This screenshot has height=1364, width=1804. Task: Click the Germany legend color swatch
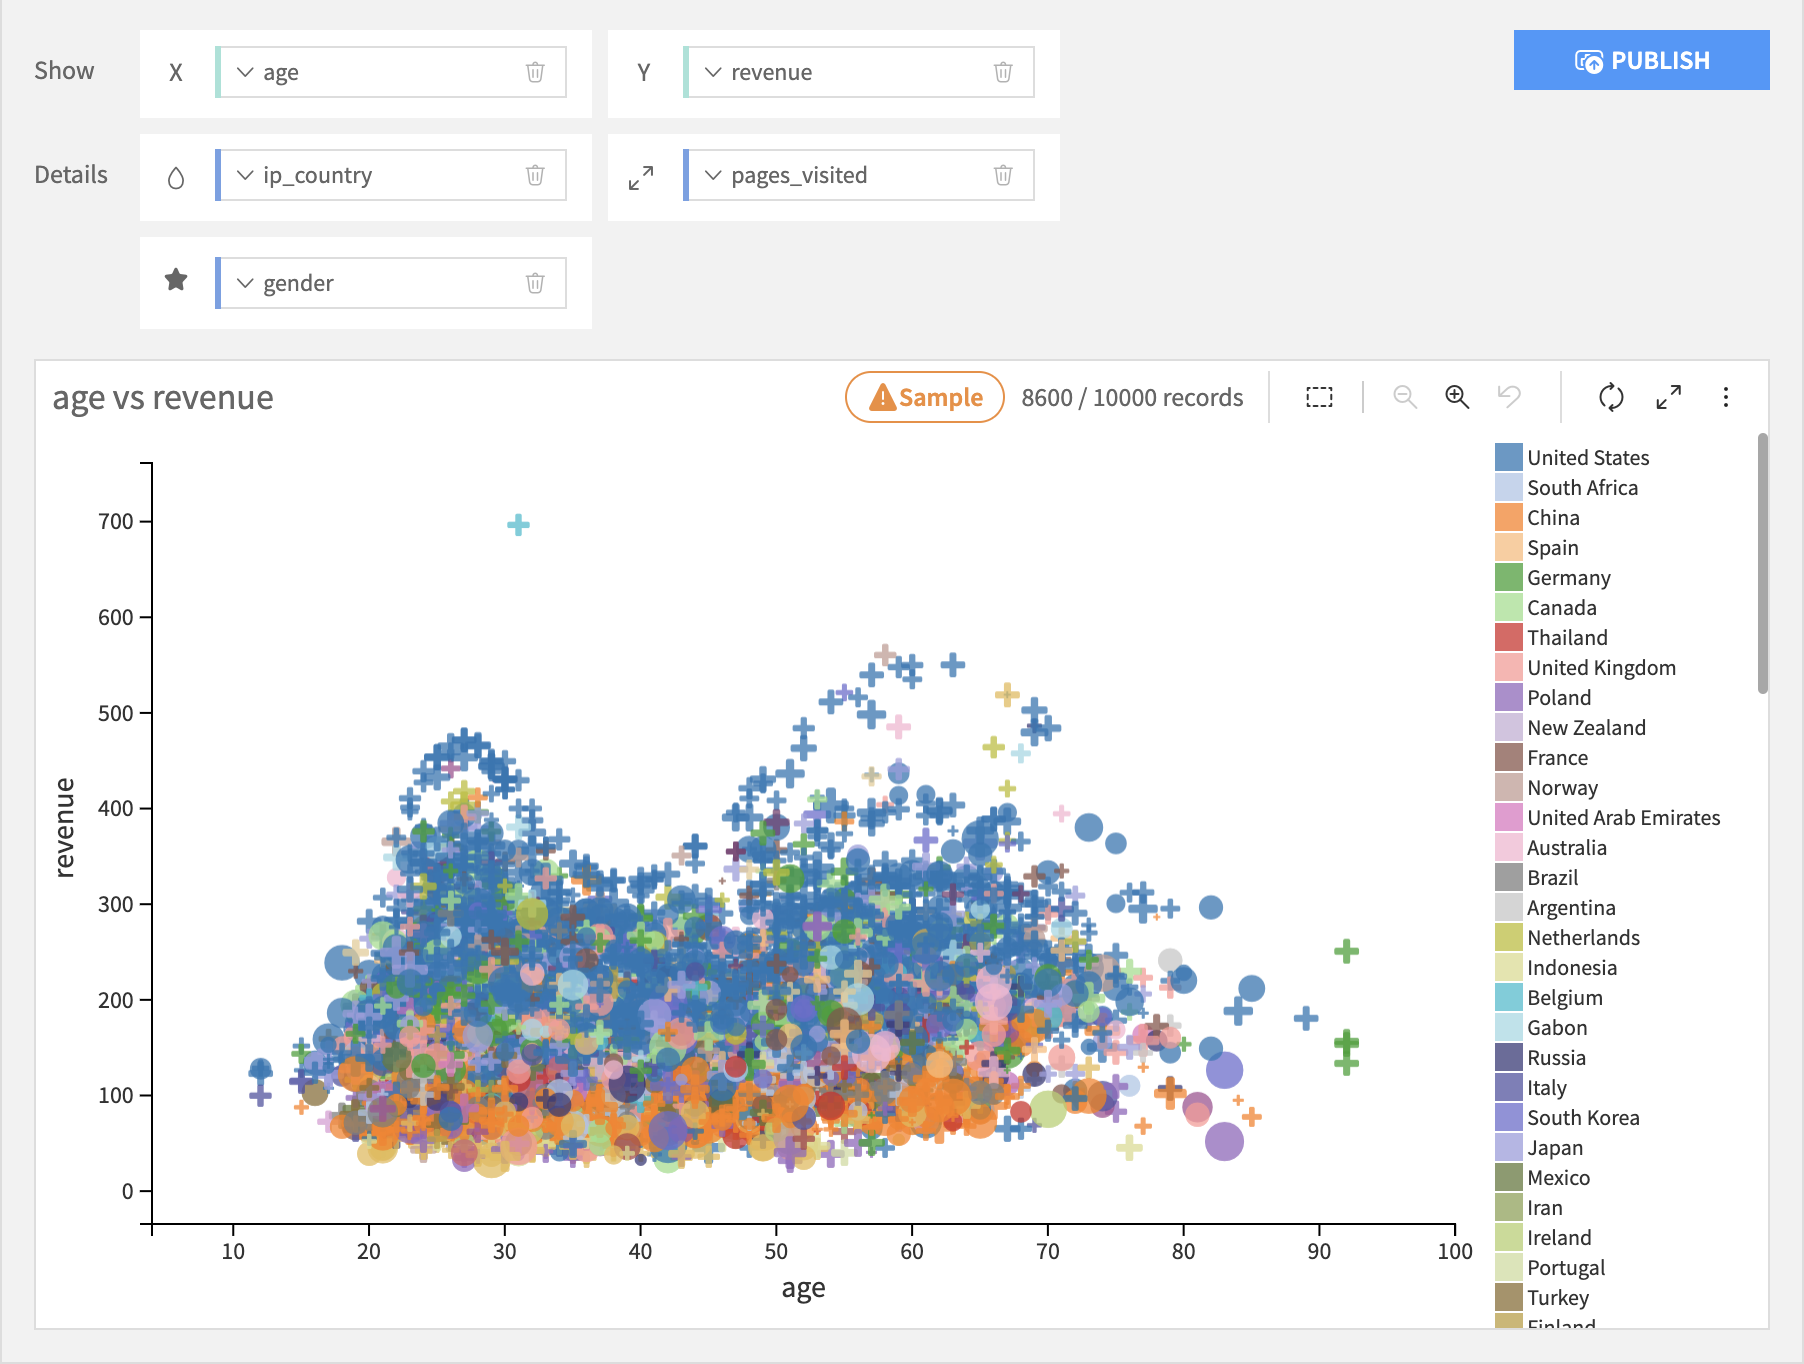(x=1508, y=577)
